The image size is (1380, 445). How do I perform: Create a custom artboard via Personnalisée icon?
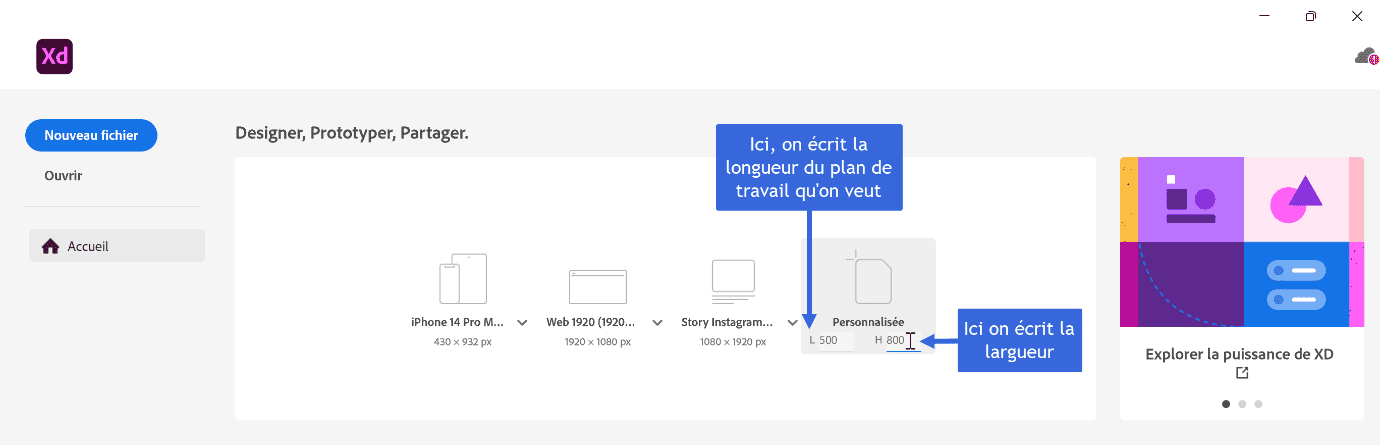click(868, 277)
